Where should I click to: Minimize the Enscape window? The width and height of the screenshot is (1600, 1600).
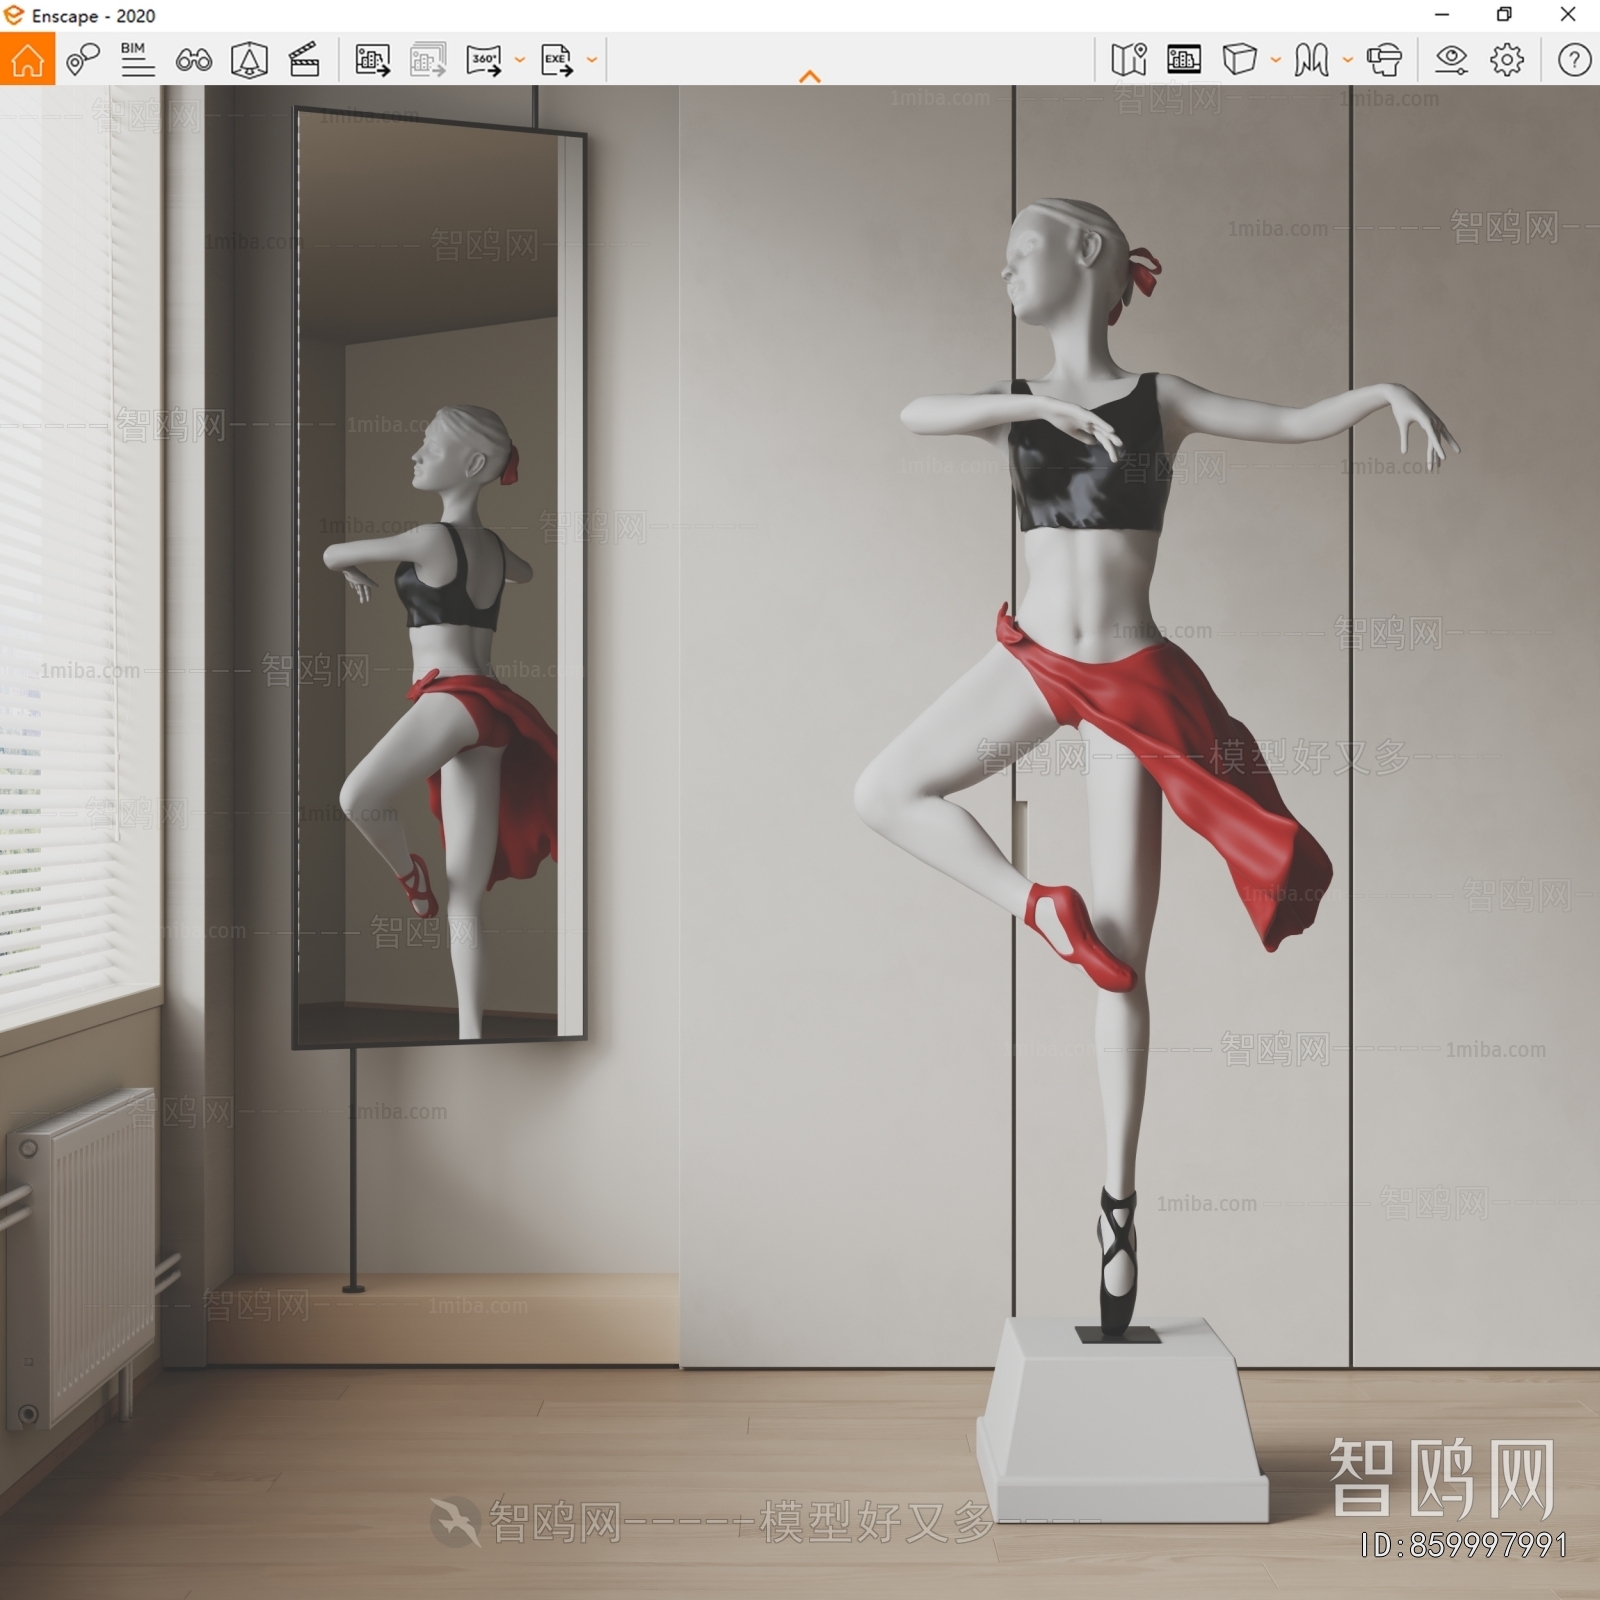tap(1442, 15)
